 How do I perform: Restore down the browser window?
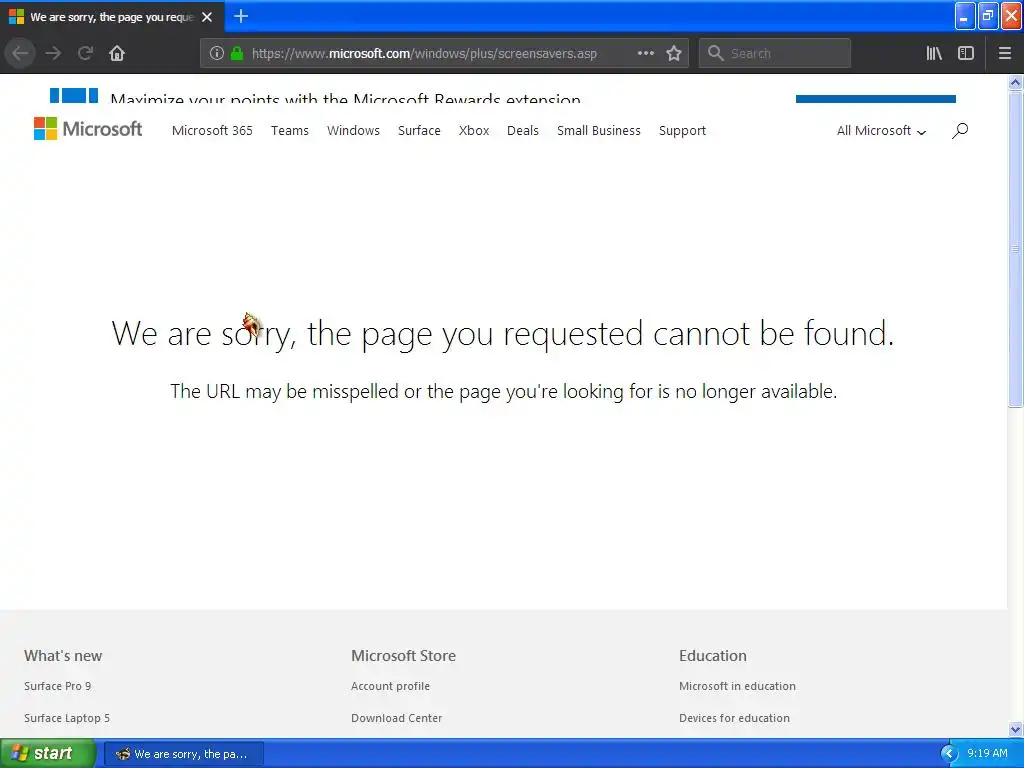coord(988,16)
